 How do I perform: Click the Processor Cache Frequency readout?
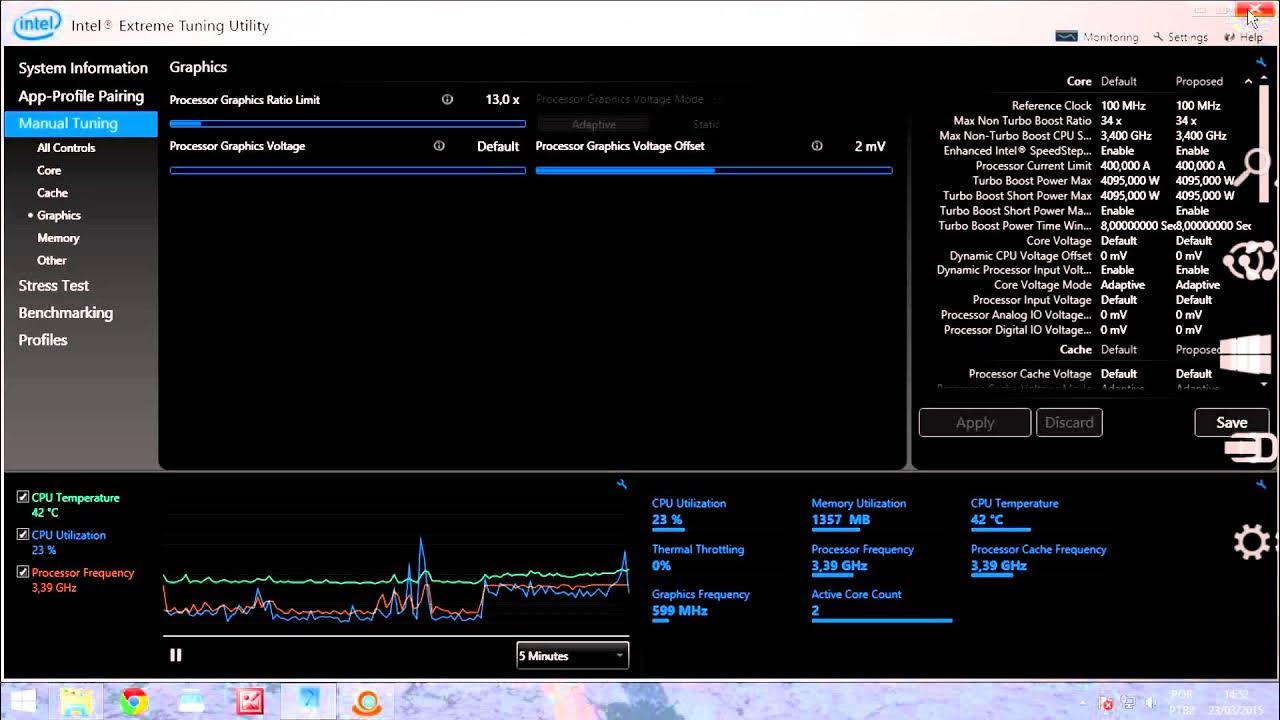click(x=1038, y=558)
